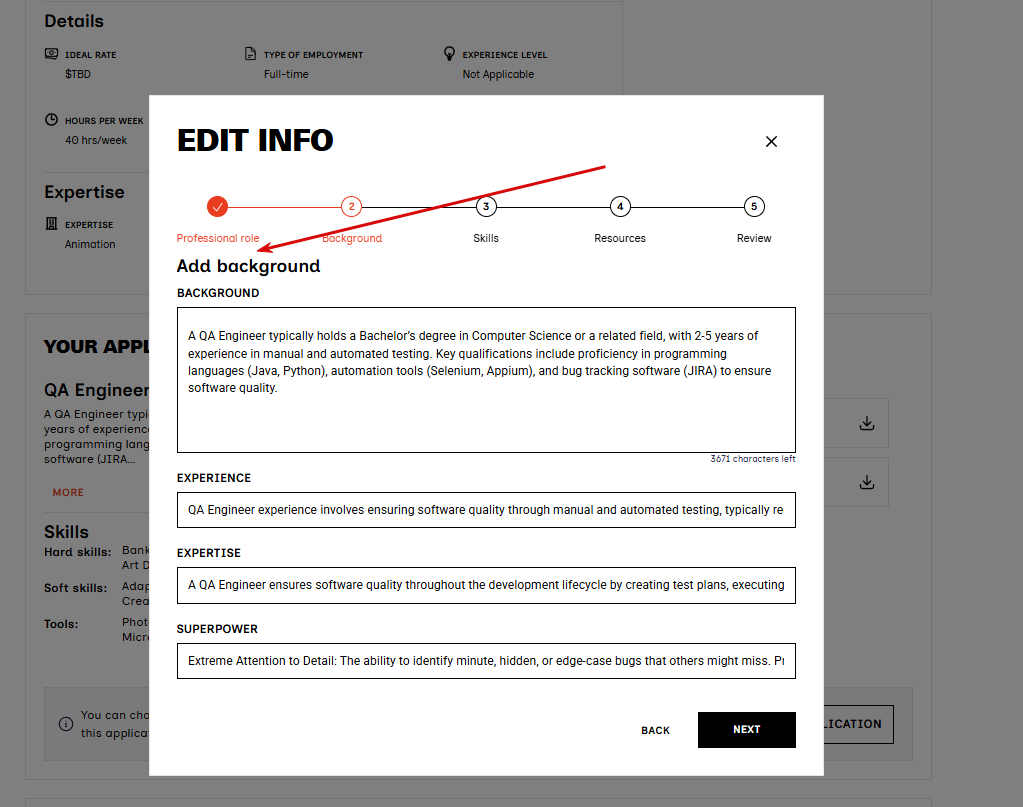Viewport: 1023px width, 807px height.
Task: Click the Ideal Rate money icon
Action: tap(52, 53)
